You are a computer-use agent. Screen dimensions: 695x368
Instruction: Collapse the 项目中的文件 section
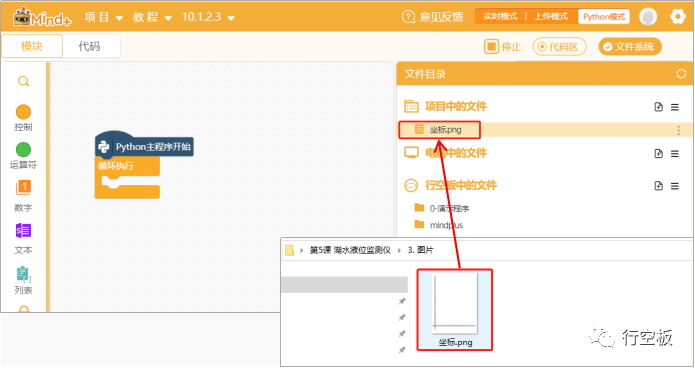[x=445, y=106]
